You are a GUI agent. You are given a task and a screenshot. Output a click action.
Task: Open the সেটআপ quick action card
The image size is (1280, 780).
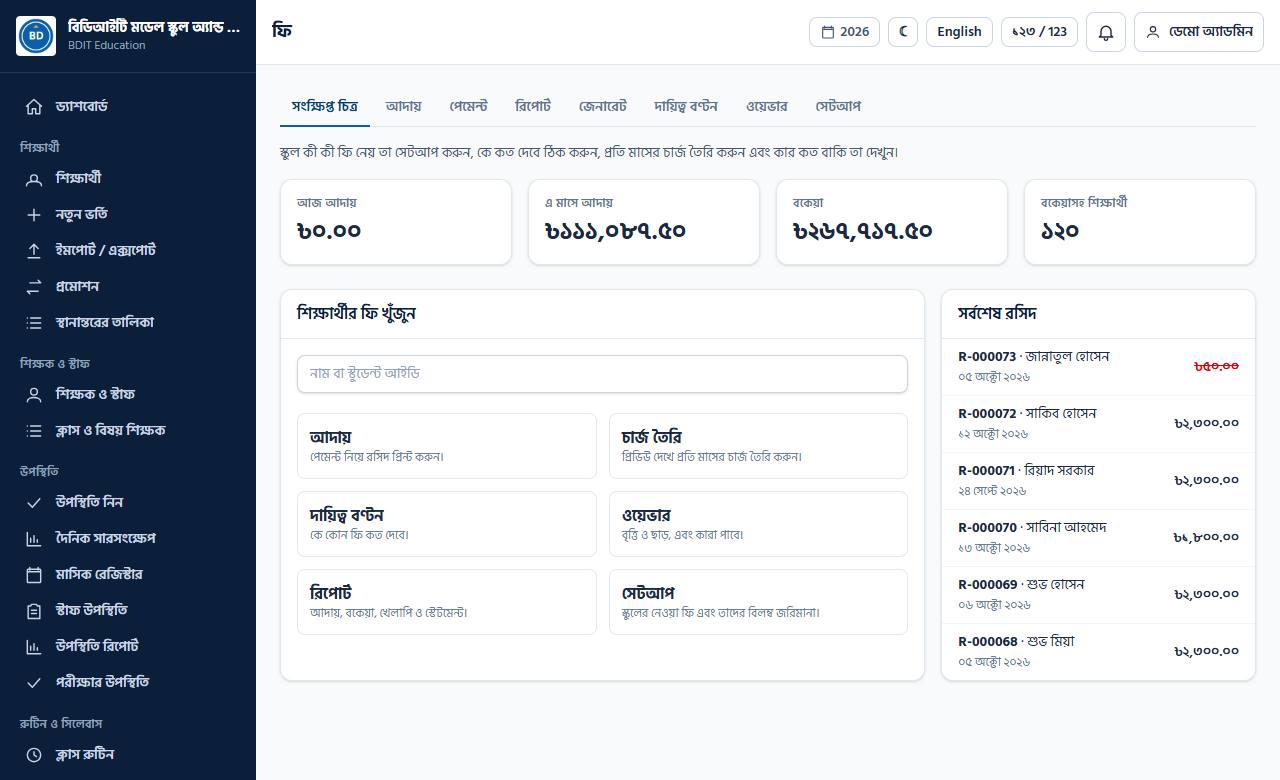[758, 602]
